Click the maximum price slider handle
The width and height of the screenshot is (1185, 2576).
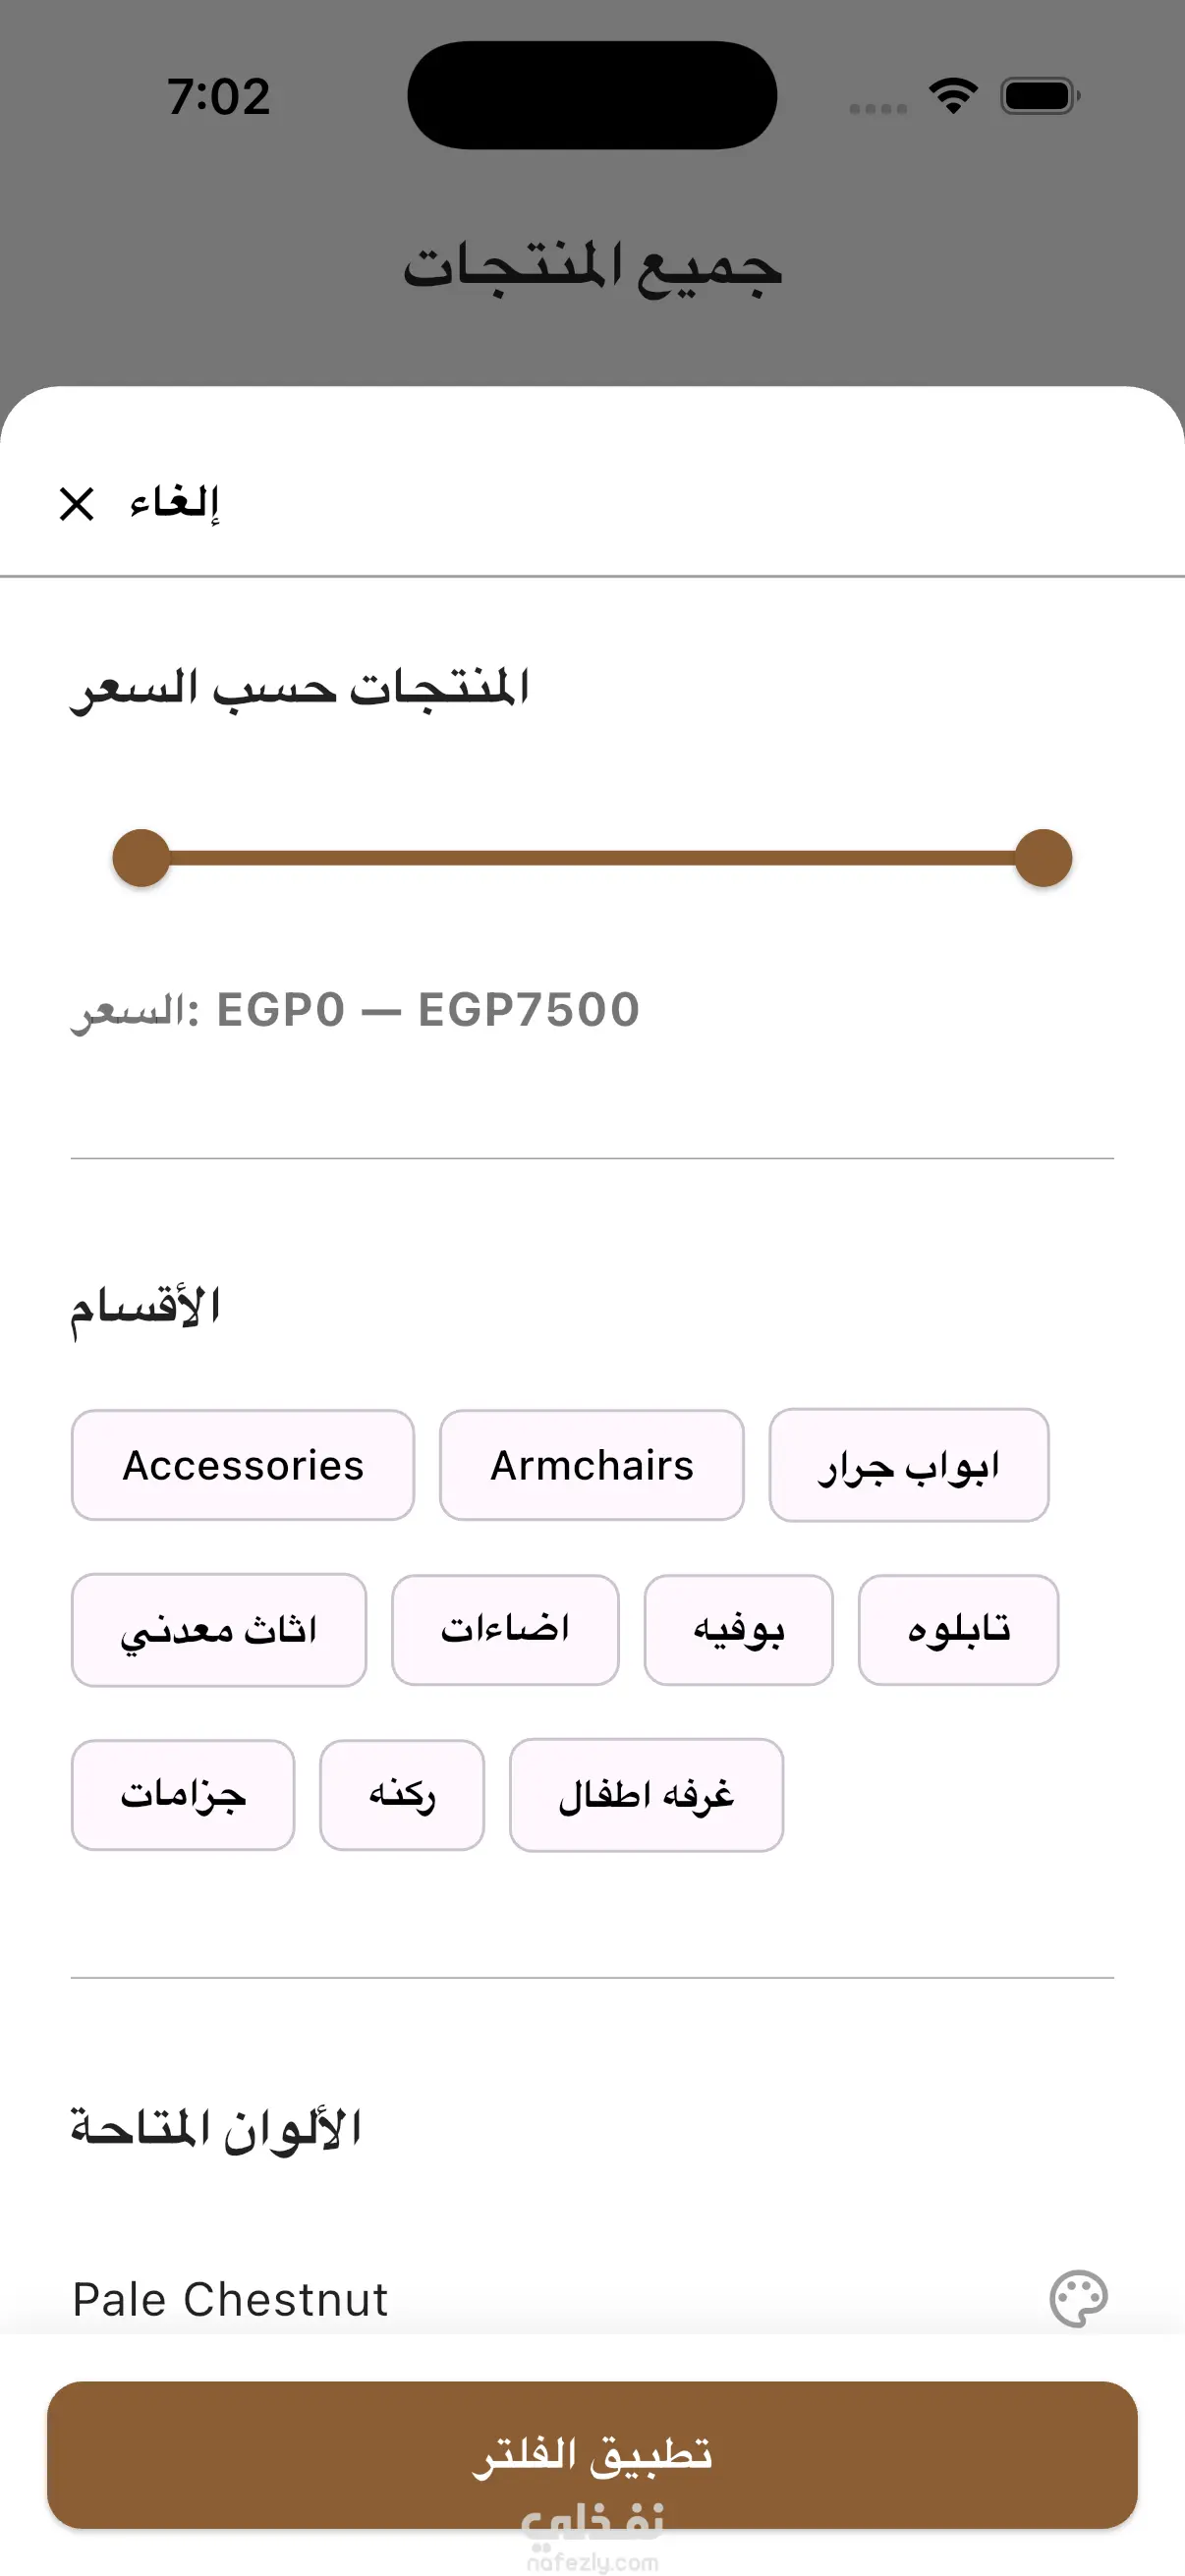[1043, 858]
